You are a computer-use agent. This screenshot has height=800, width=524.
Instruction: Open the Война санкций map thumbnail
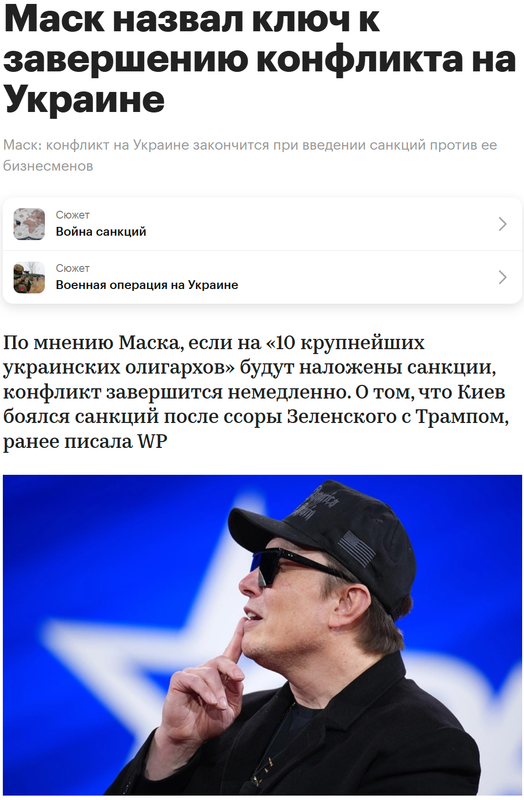(x=29, y=224)
